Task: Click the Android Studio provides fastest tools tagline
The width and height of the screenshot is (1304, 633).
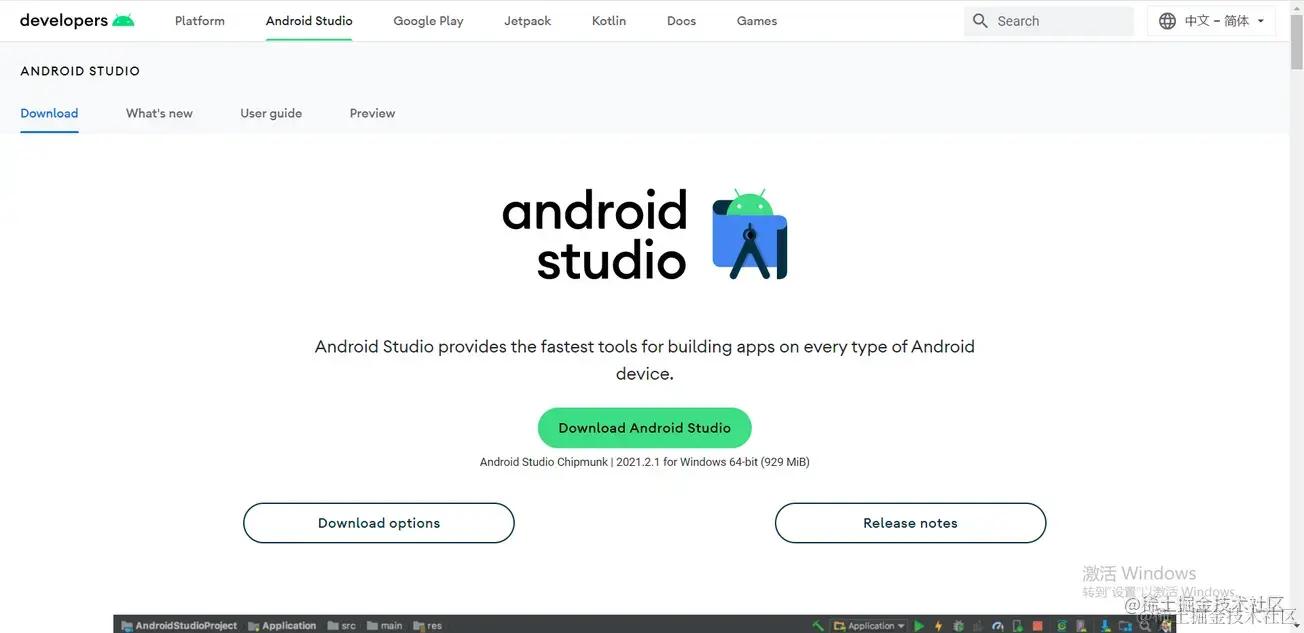Action: [645, 360]
